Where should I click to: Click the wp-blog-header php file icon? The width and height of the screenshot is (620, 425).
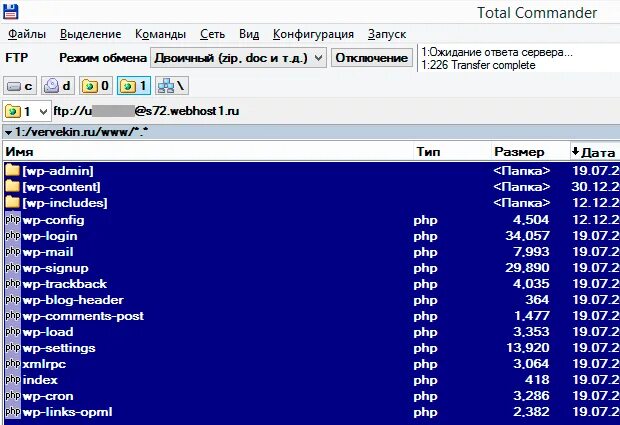13,300
